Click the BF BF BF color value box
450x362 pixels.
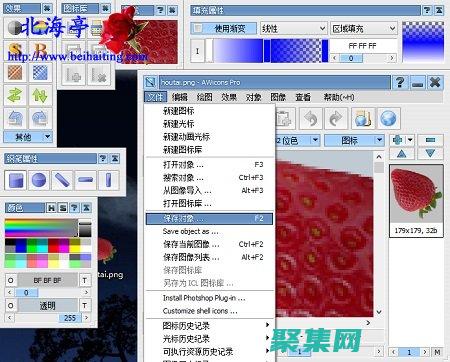pos(47,280)
